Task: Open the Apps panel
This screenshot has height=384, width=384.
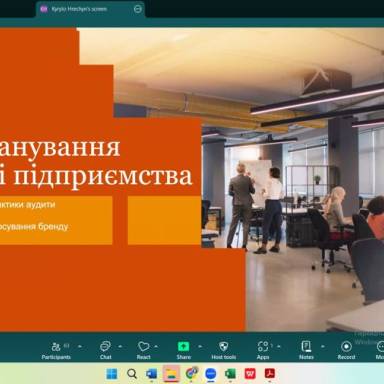Action: click(x=263, y=350)
